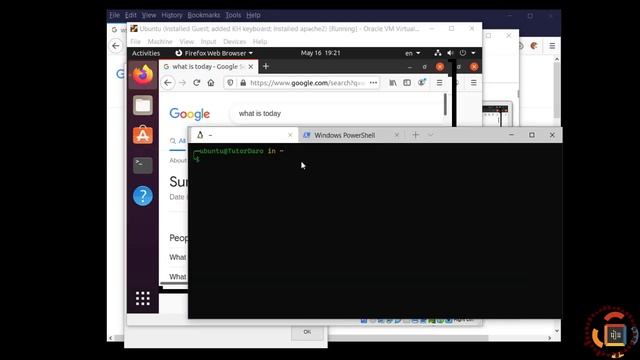Open page actions three-dot menu in URL bar

coord(373,83)
